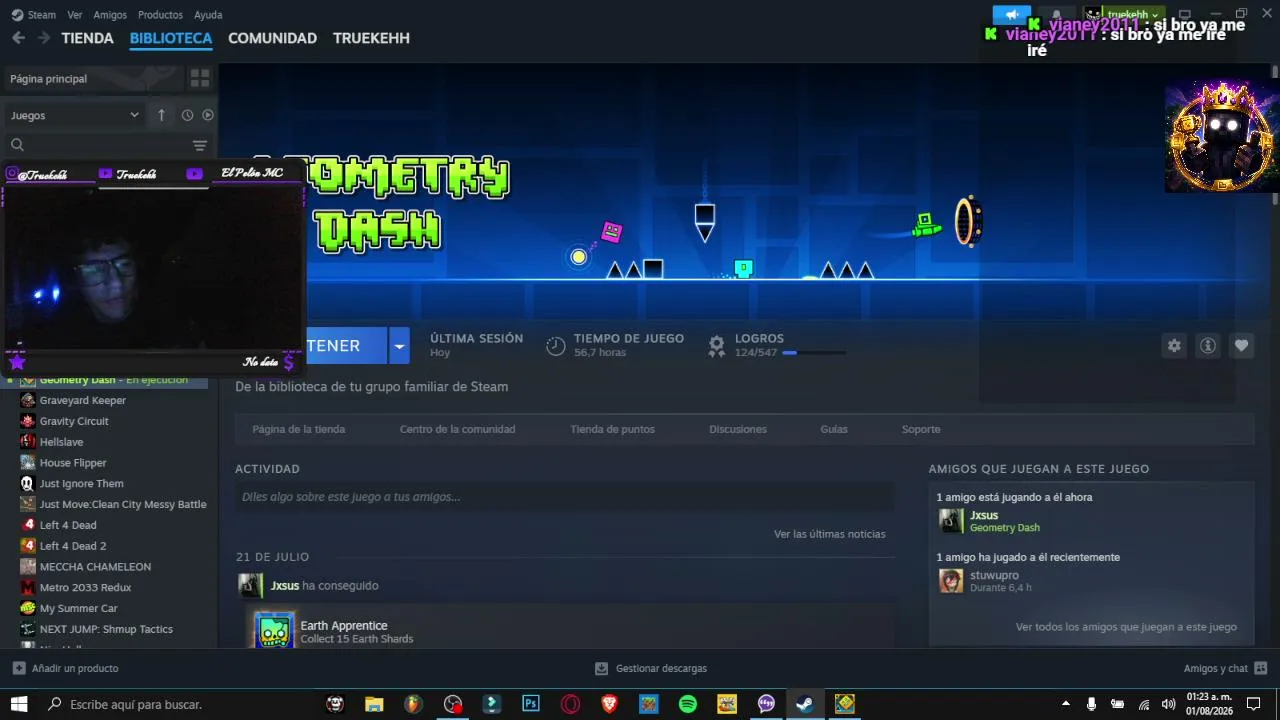Click the library search field
The image size is (1280, 720).
coord(97,145)
